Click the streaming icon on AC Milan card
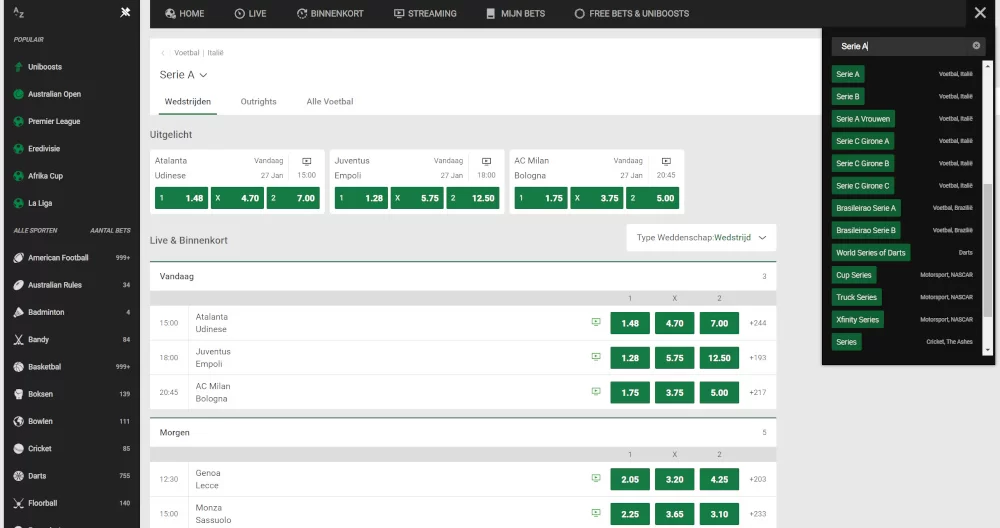 [666, 161]
